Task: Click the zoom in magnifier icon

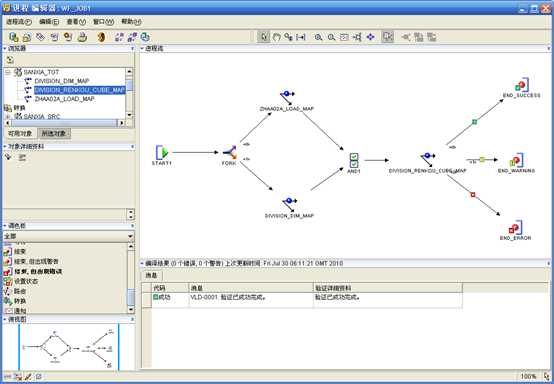Action: 318,37
